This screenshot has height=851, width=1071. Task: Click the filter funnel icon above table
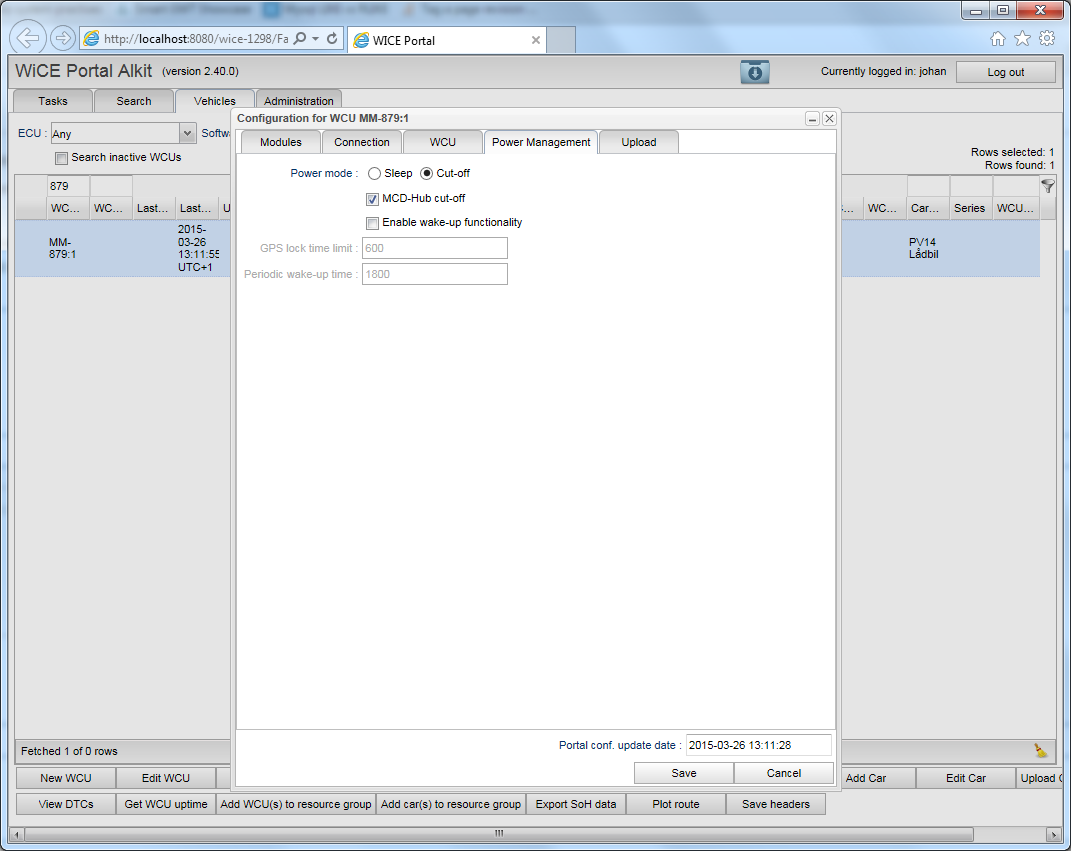[1047, 186]
